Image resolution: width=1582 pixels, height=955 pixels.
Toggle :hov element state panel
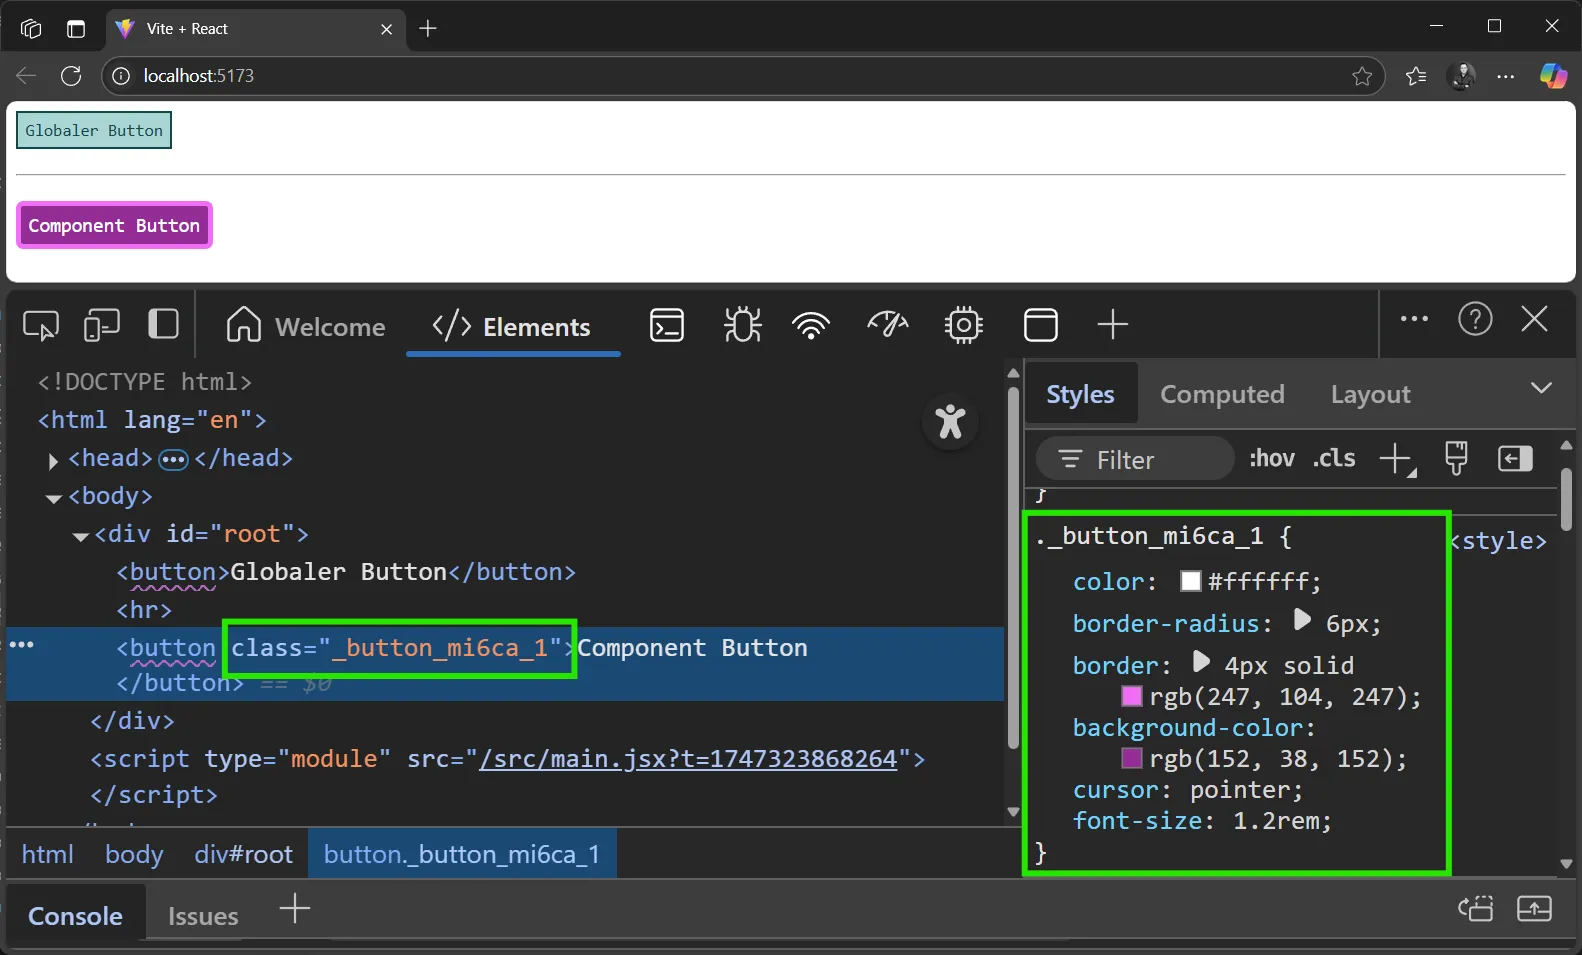[1271, 458]
